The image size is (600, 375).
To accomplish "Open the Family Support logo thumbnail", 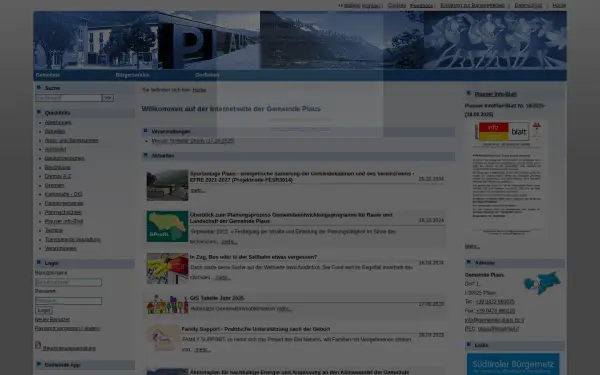I will [163, 338].
